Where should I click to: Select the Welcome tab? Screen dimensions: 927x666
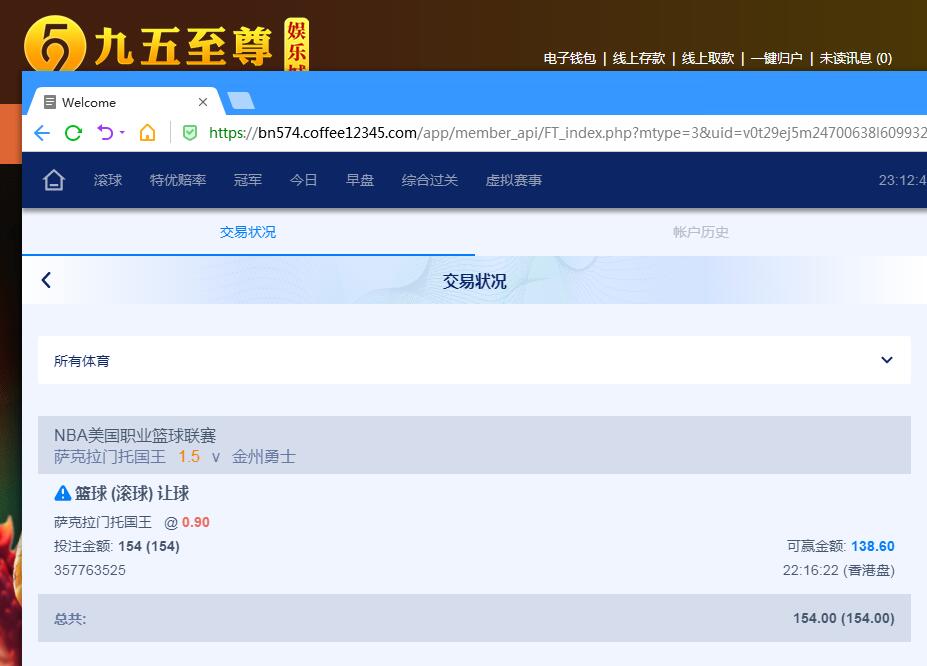click(x=125, y=102)
